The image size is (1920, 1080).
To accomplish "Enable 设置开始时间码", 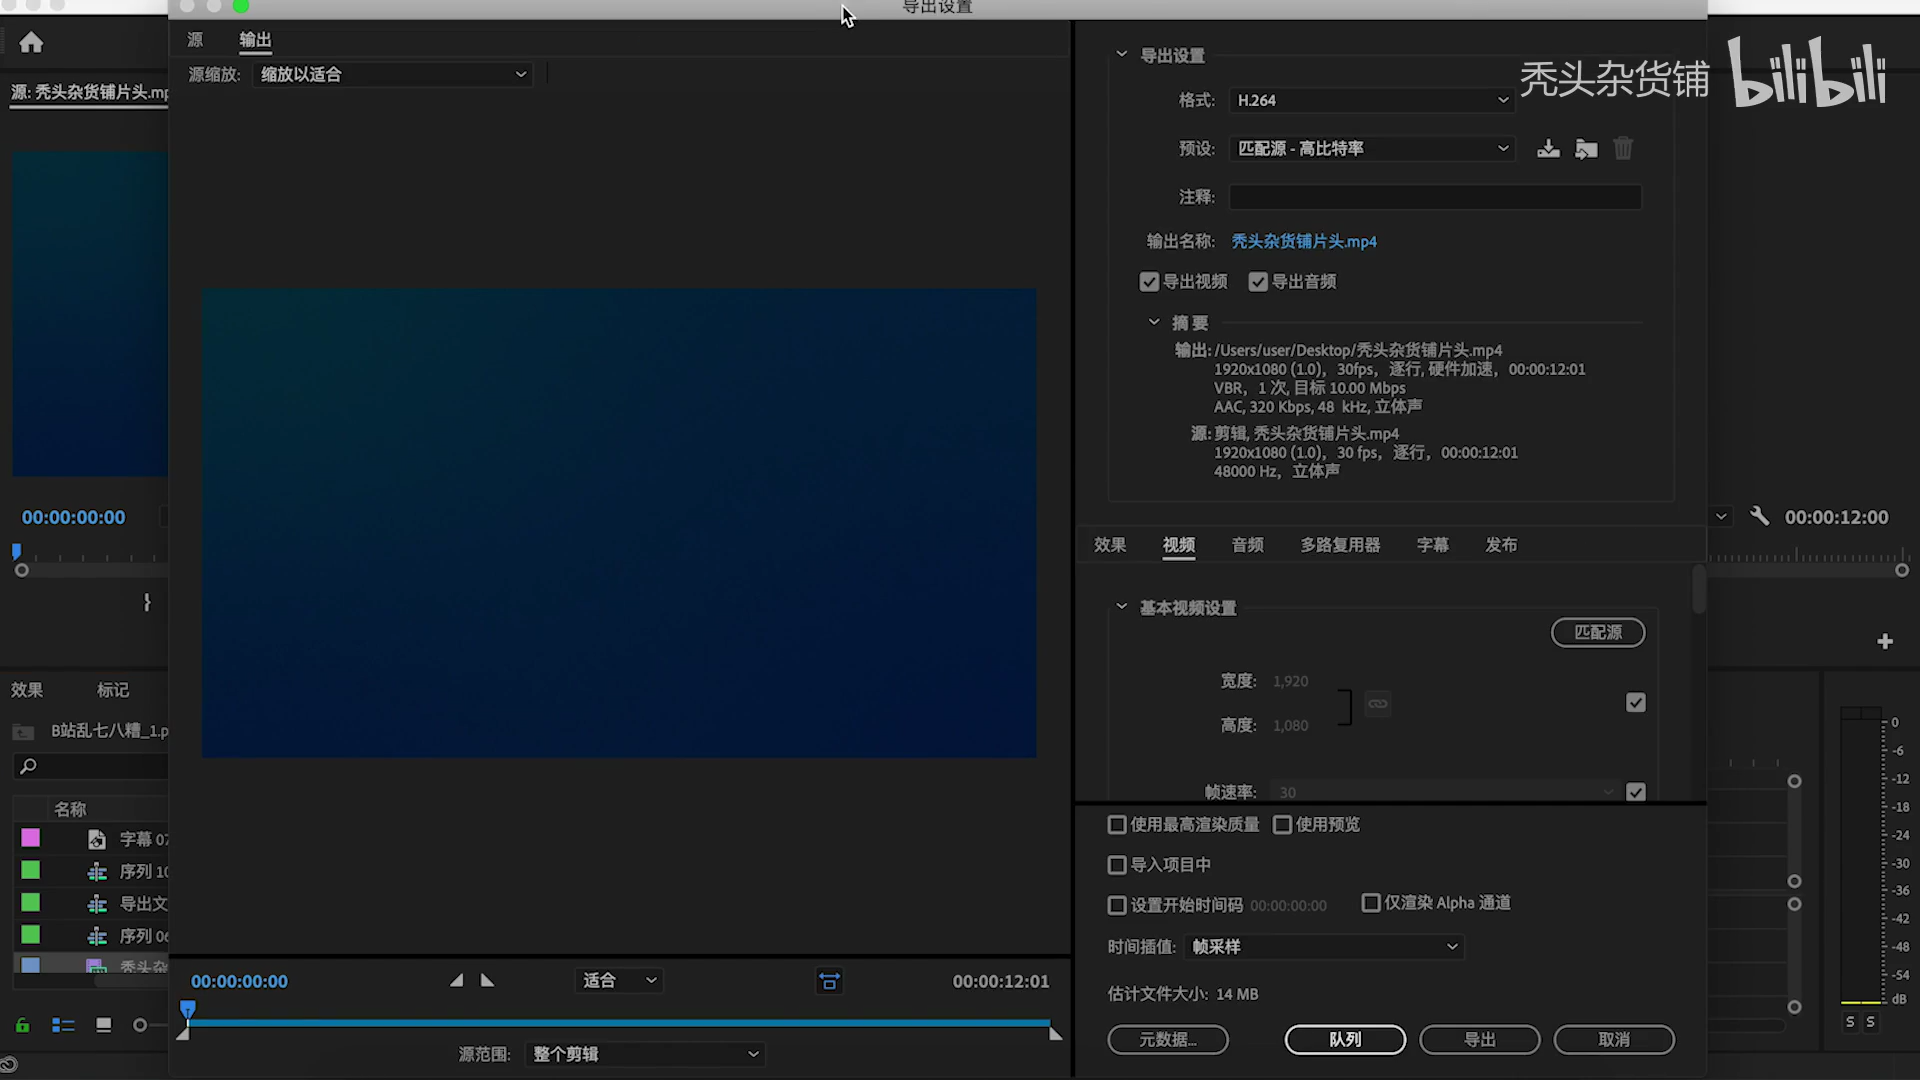I will tap(1117, 905).
